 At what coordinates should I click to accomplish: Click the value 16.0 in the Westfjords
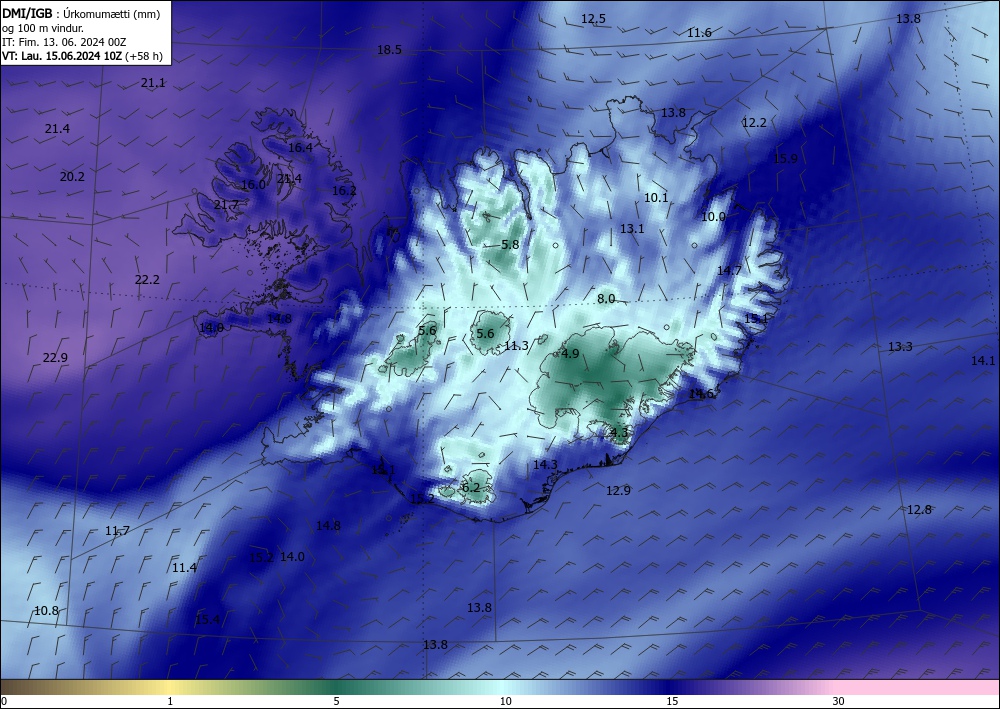(253, 185)
